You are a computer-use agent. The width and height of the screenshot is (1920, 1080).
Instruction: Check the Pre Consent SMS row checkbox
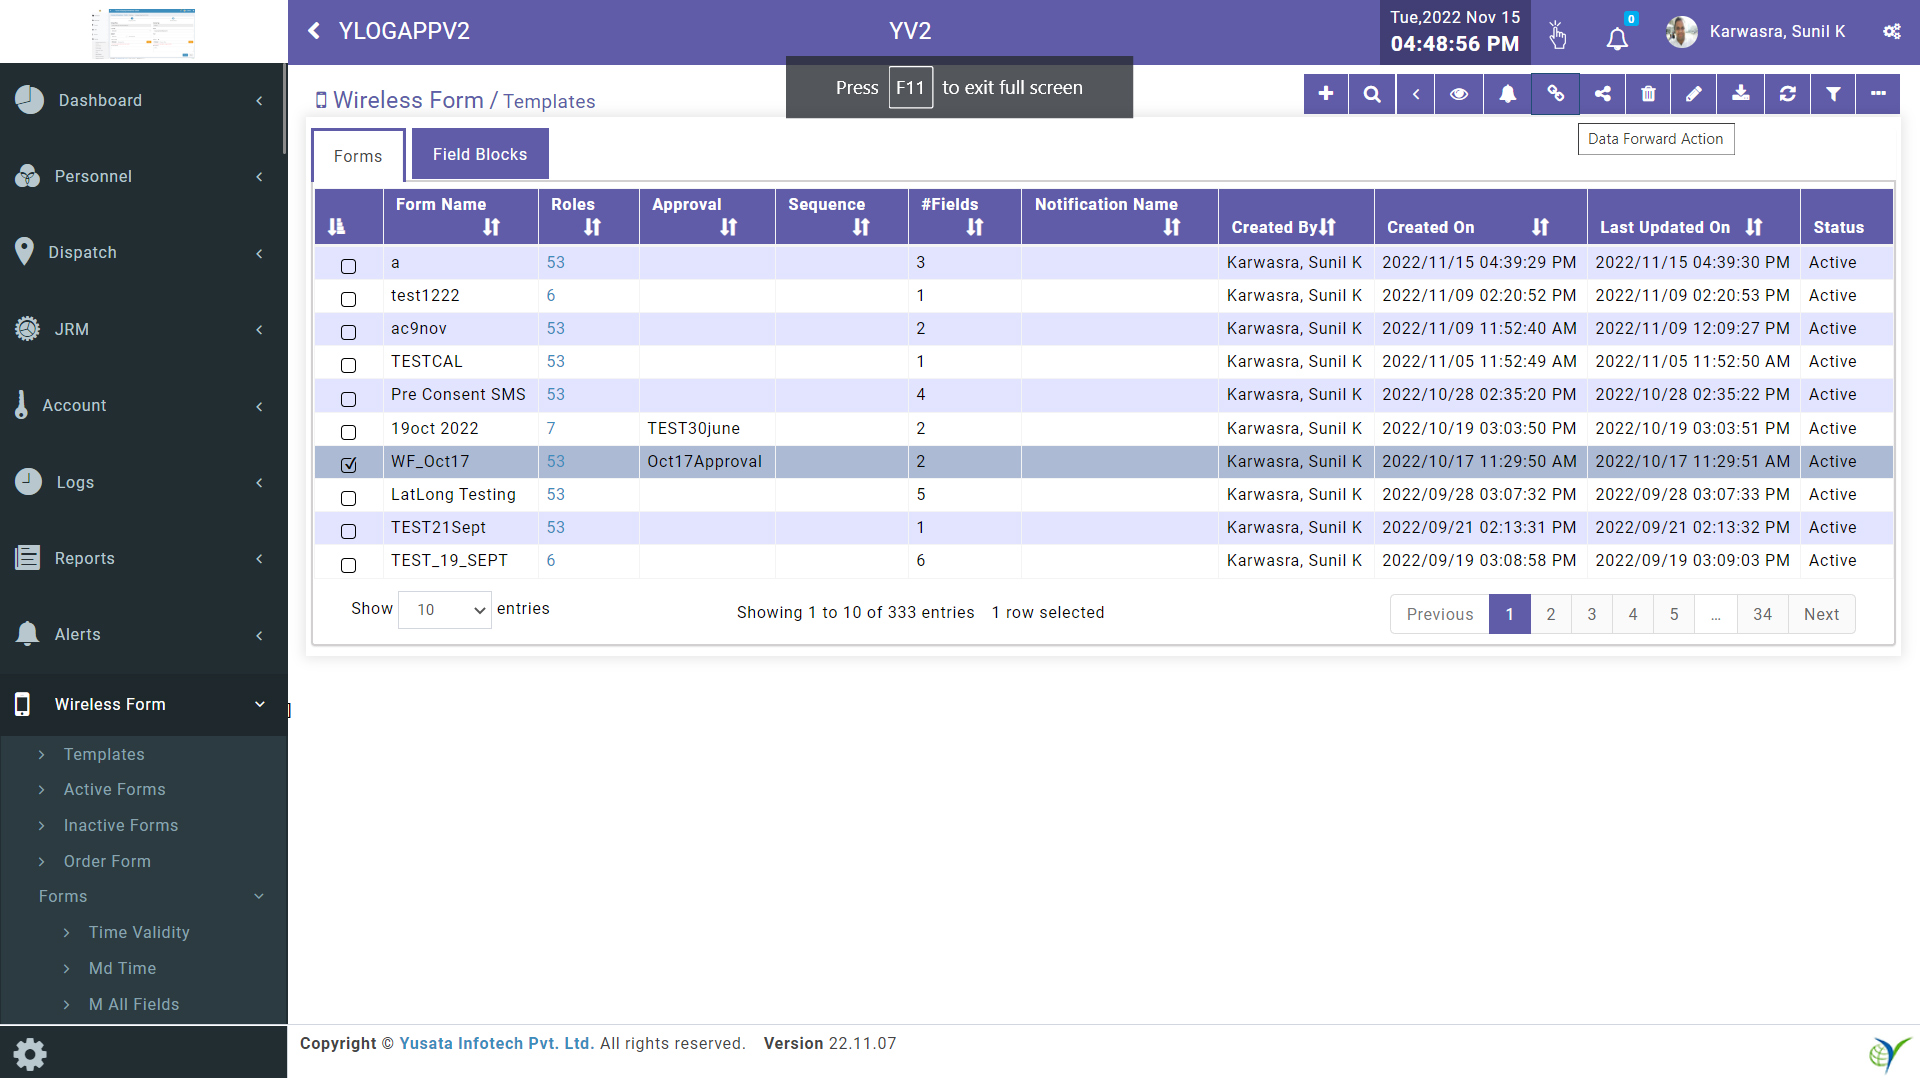click(348, 399)
